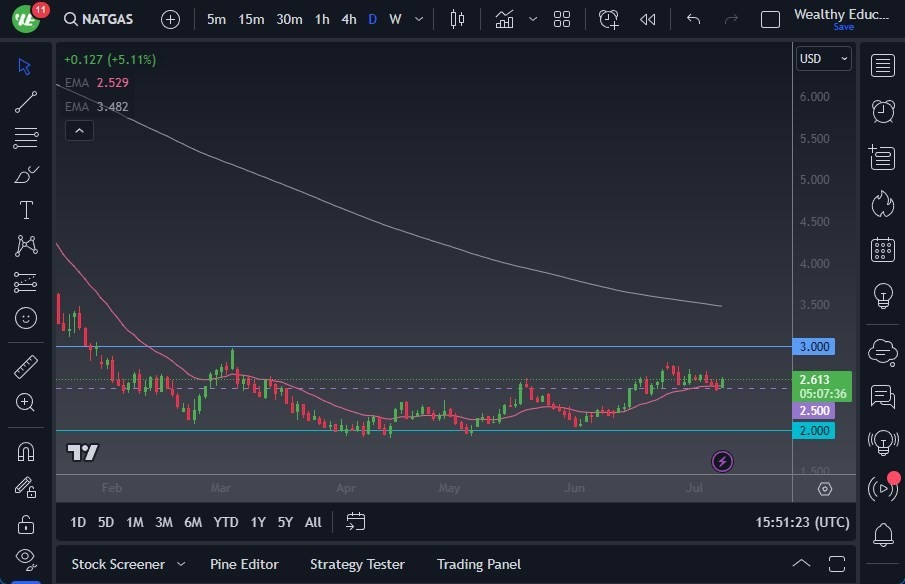The image size is (905, 584).
Task: Click the purple lightning event marker
Action: click(722, 461)
